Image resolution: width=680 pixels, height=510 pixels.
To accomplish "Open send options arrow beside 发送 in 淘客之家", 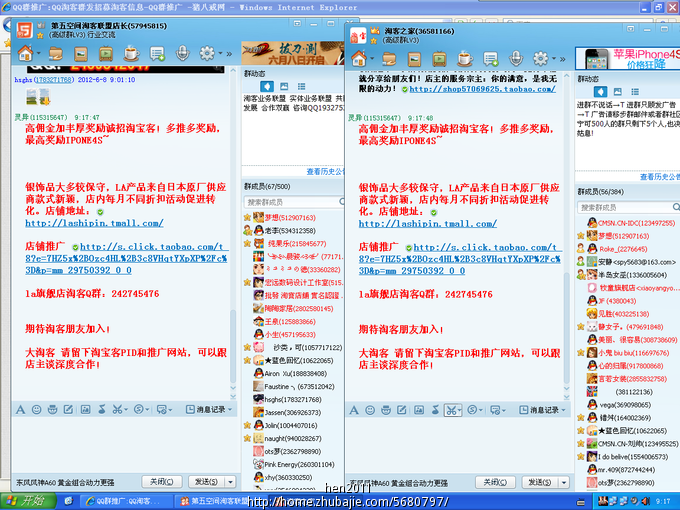I will 564,482.
